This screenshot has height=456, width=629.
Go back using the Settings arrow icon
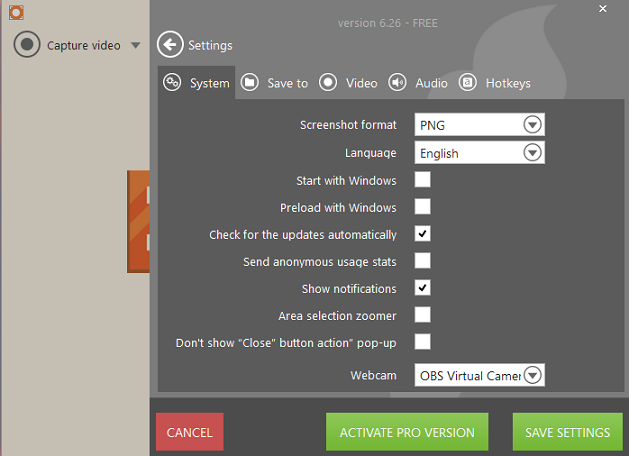[x=170, y=45]
